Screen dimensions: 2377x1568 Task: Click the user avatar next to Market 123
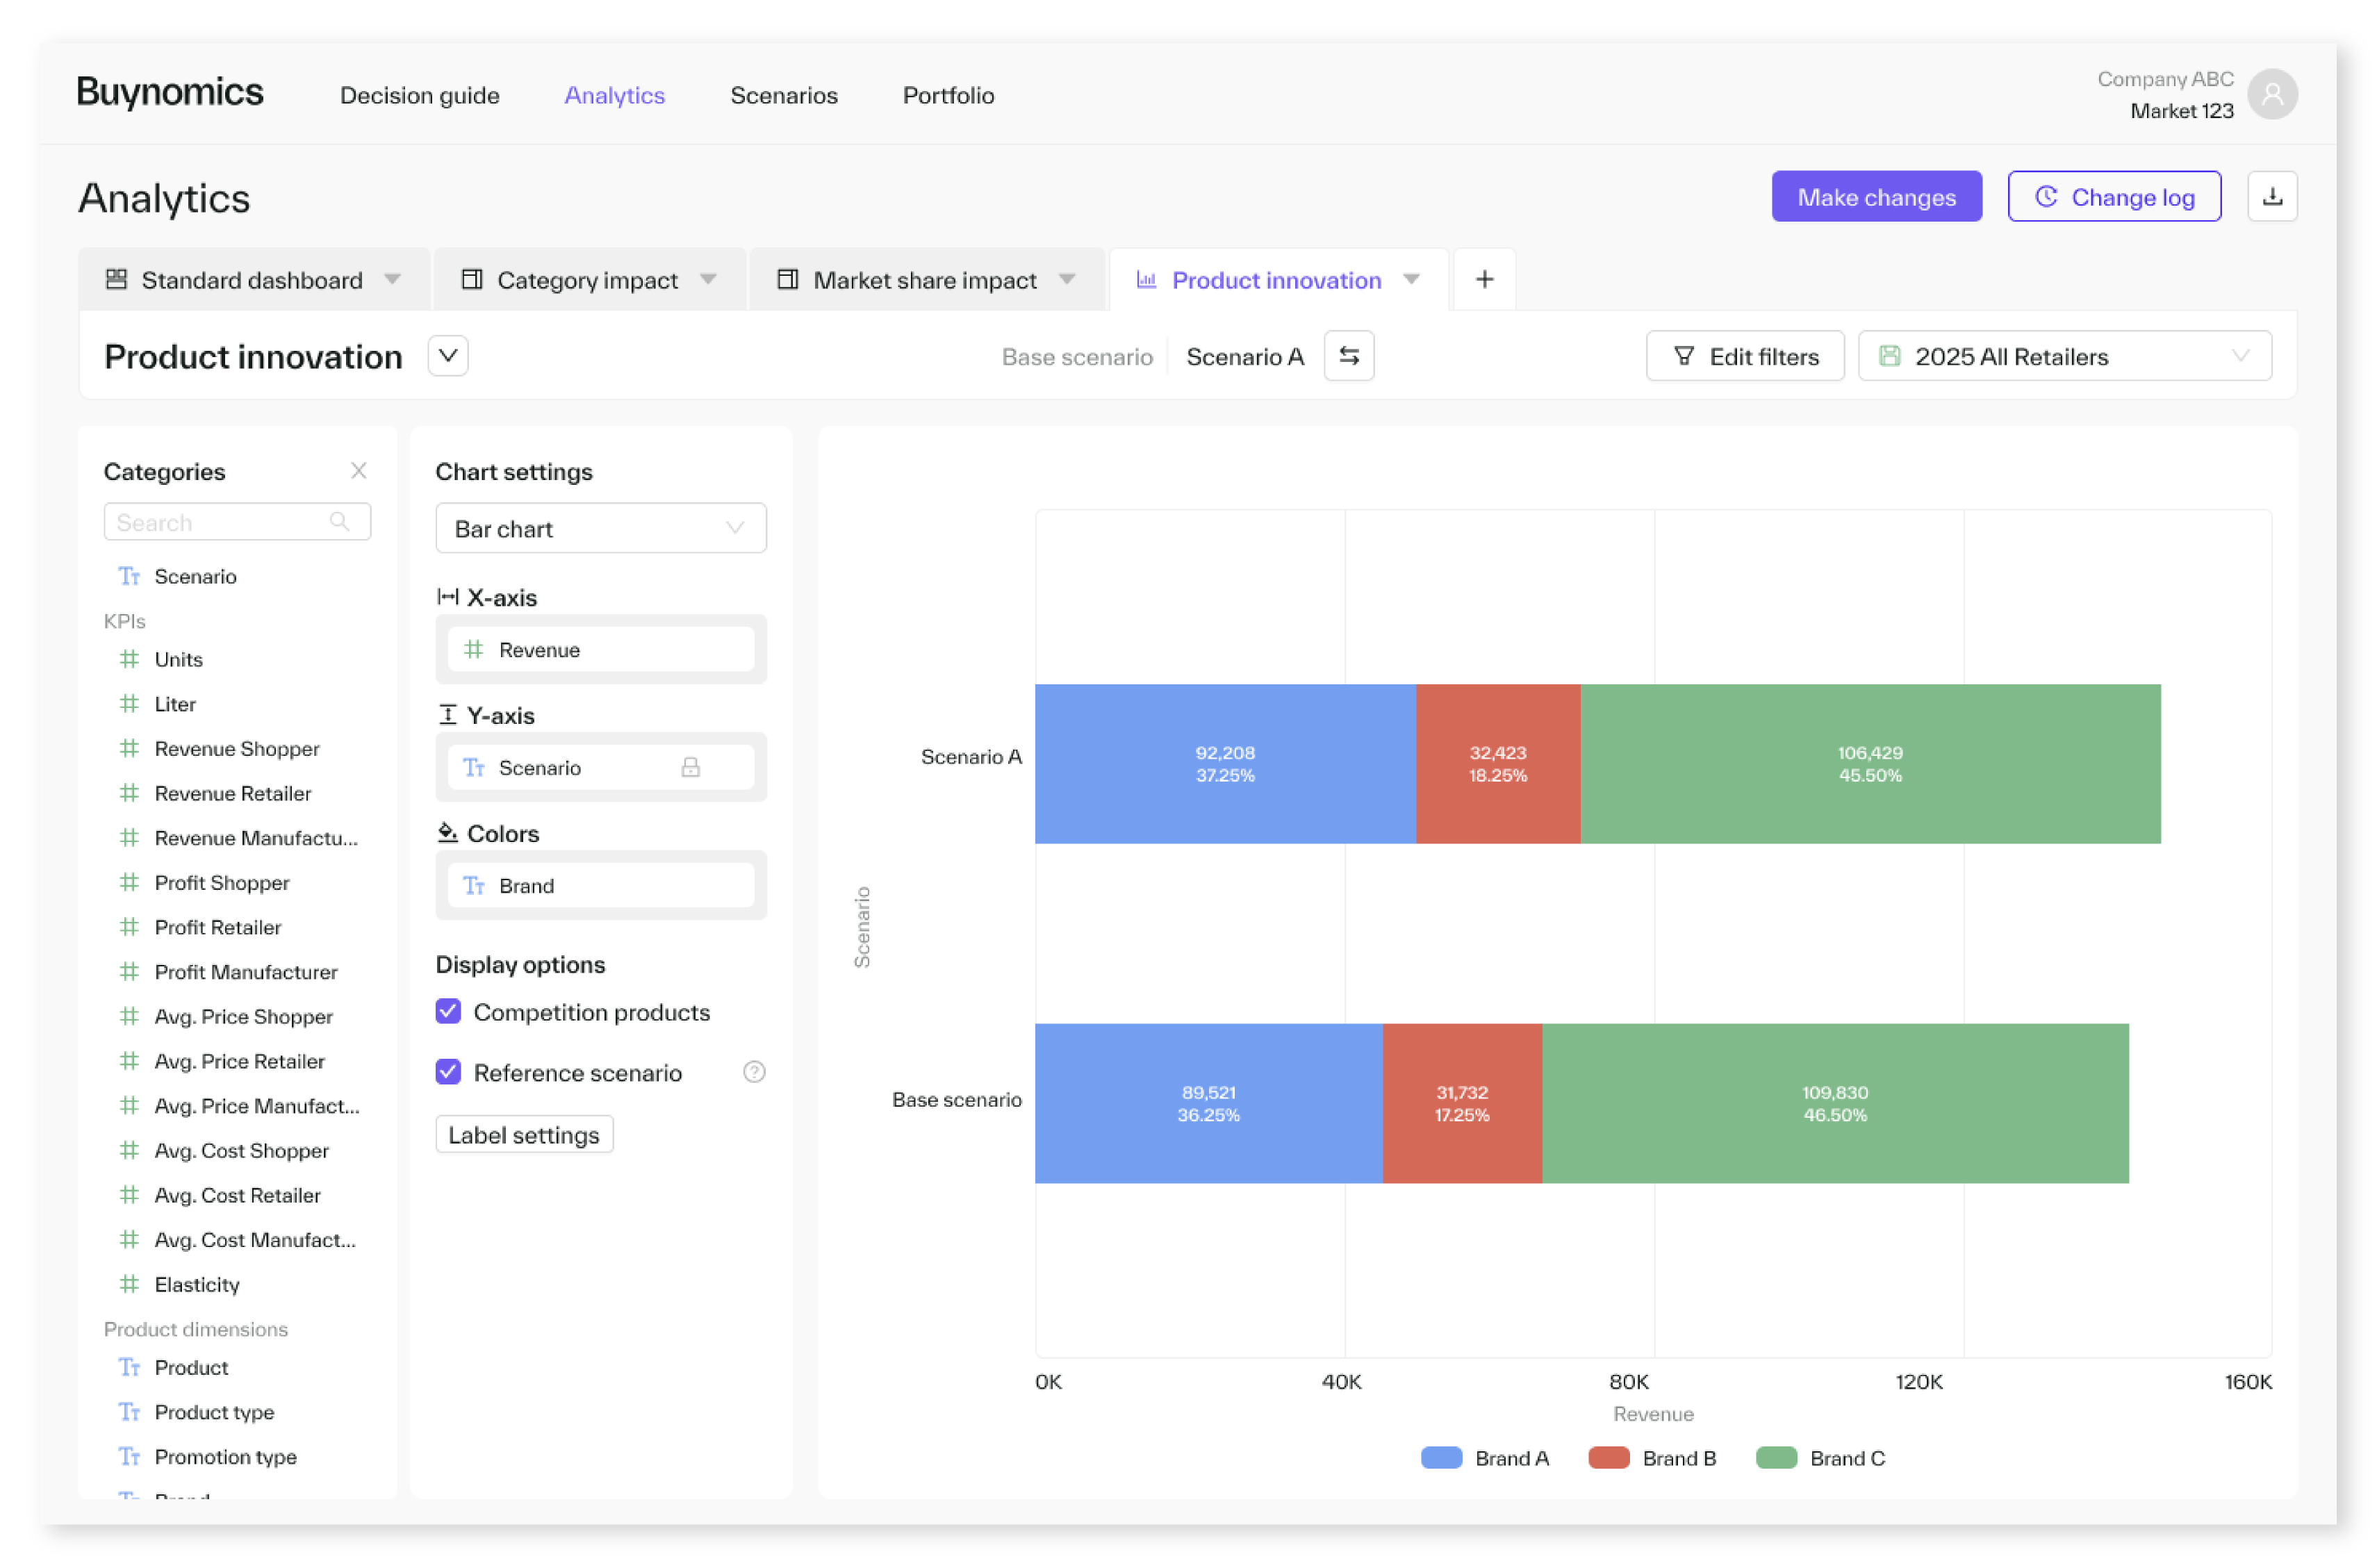click(2272, 93)
